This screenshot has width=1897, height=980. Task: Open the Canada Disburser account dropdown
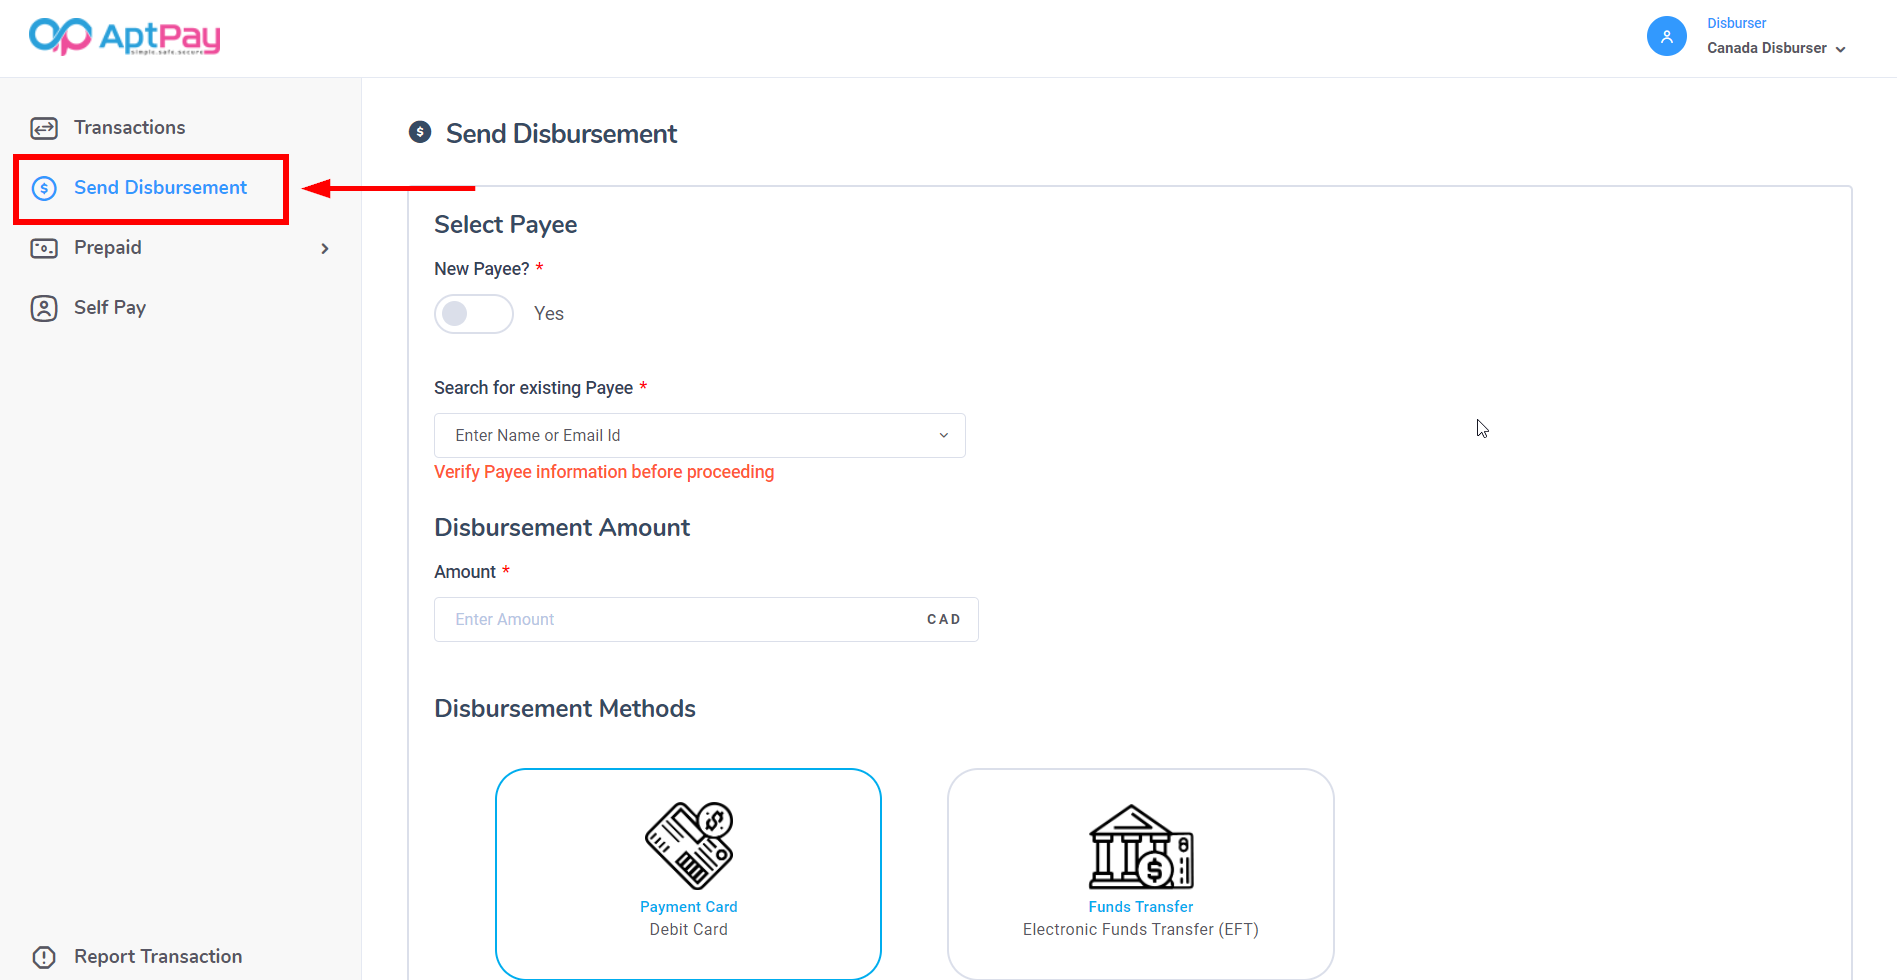pos(1776,48)
